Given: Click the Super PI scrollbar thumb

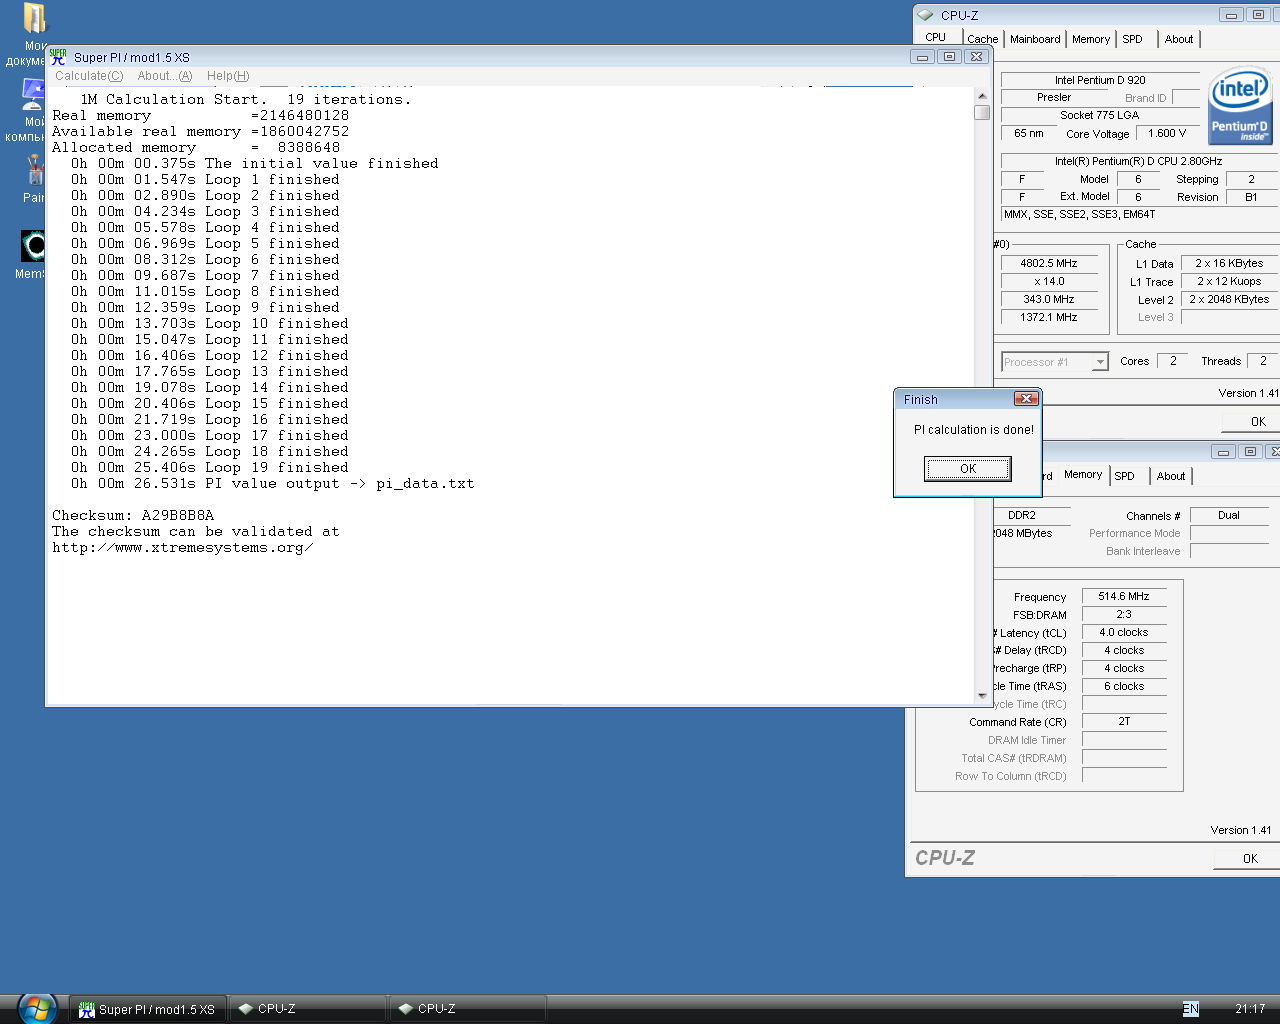Looking at the screenshot, I should pyautogui.click(x=982, y=113).
